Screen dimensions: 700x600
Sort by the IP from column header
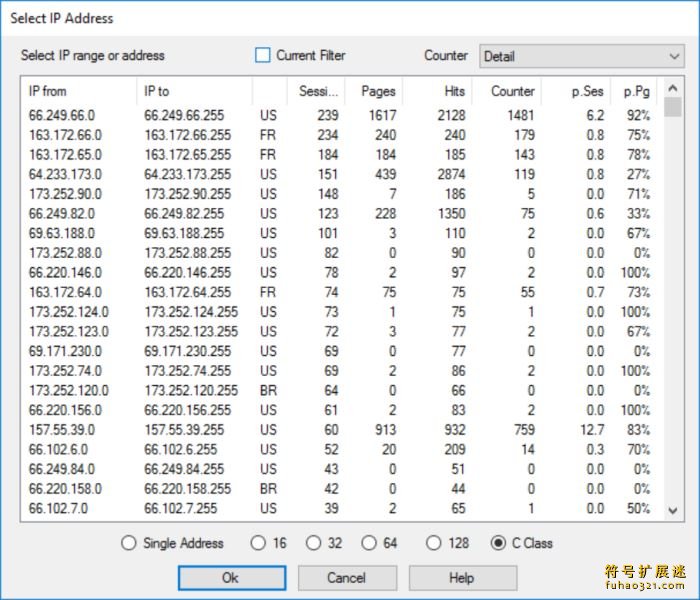tap(79, 91)
